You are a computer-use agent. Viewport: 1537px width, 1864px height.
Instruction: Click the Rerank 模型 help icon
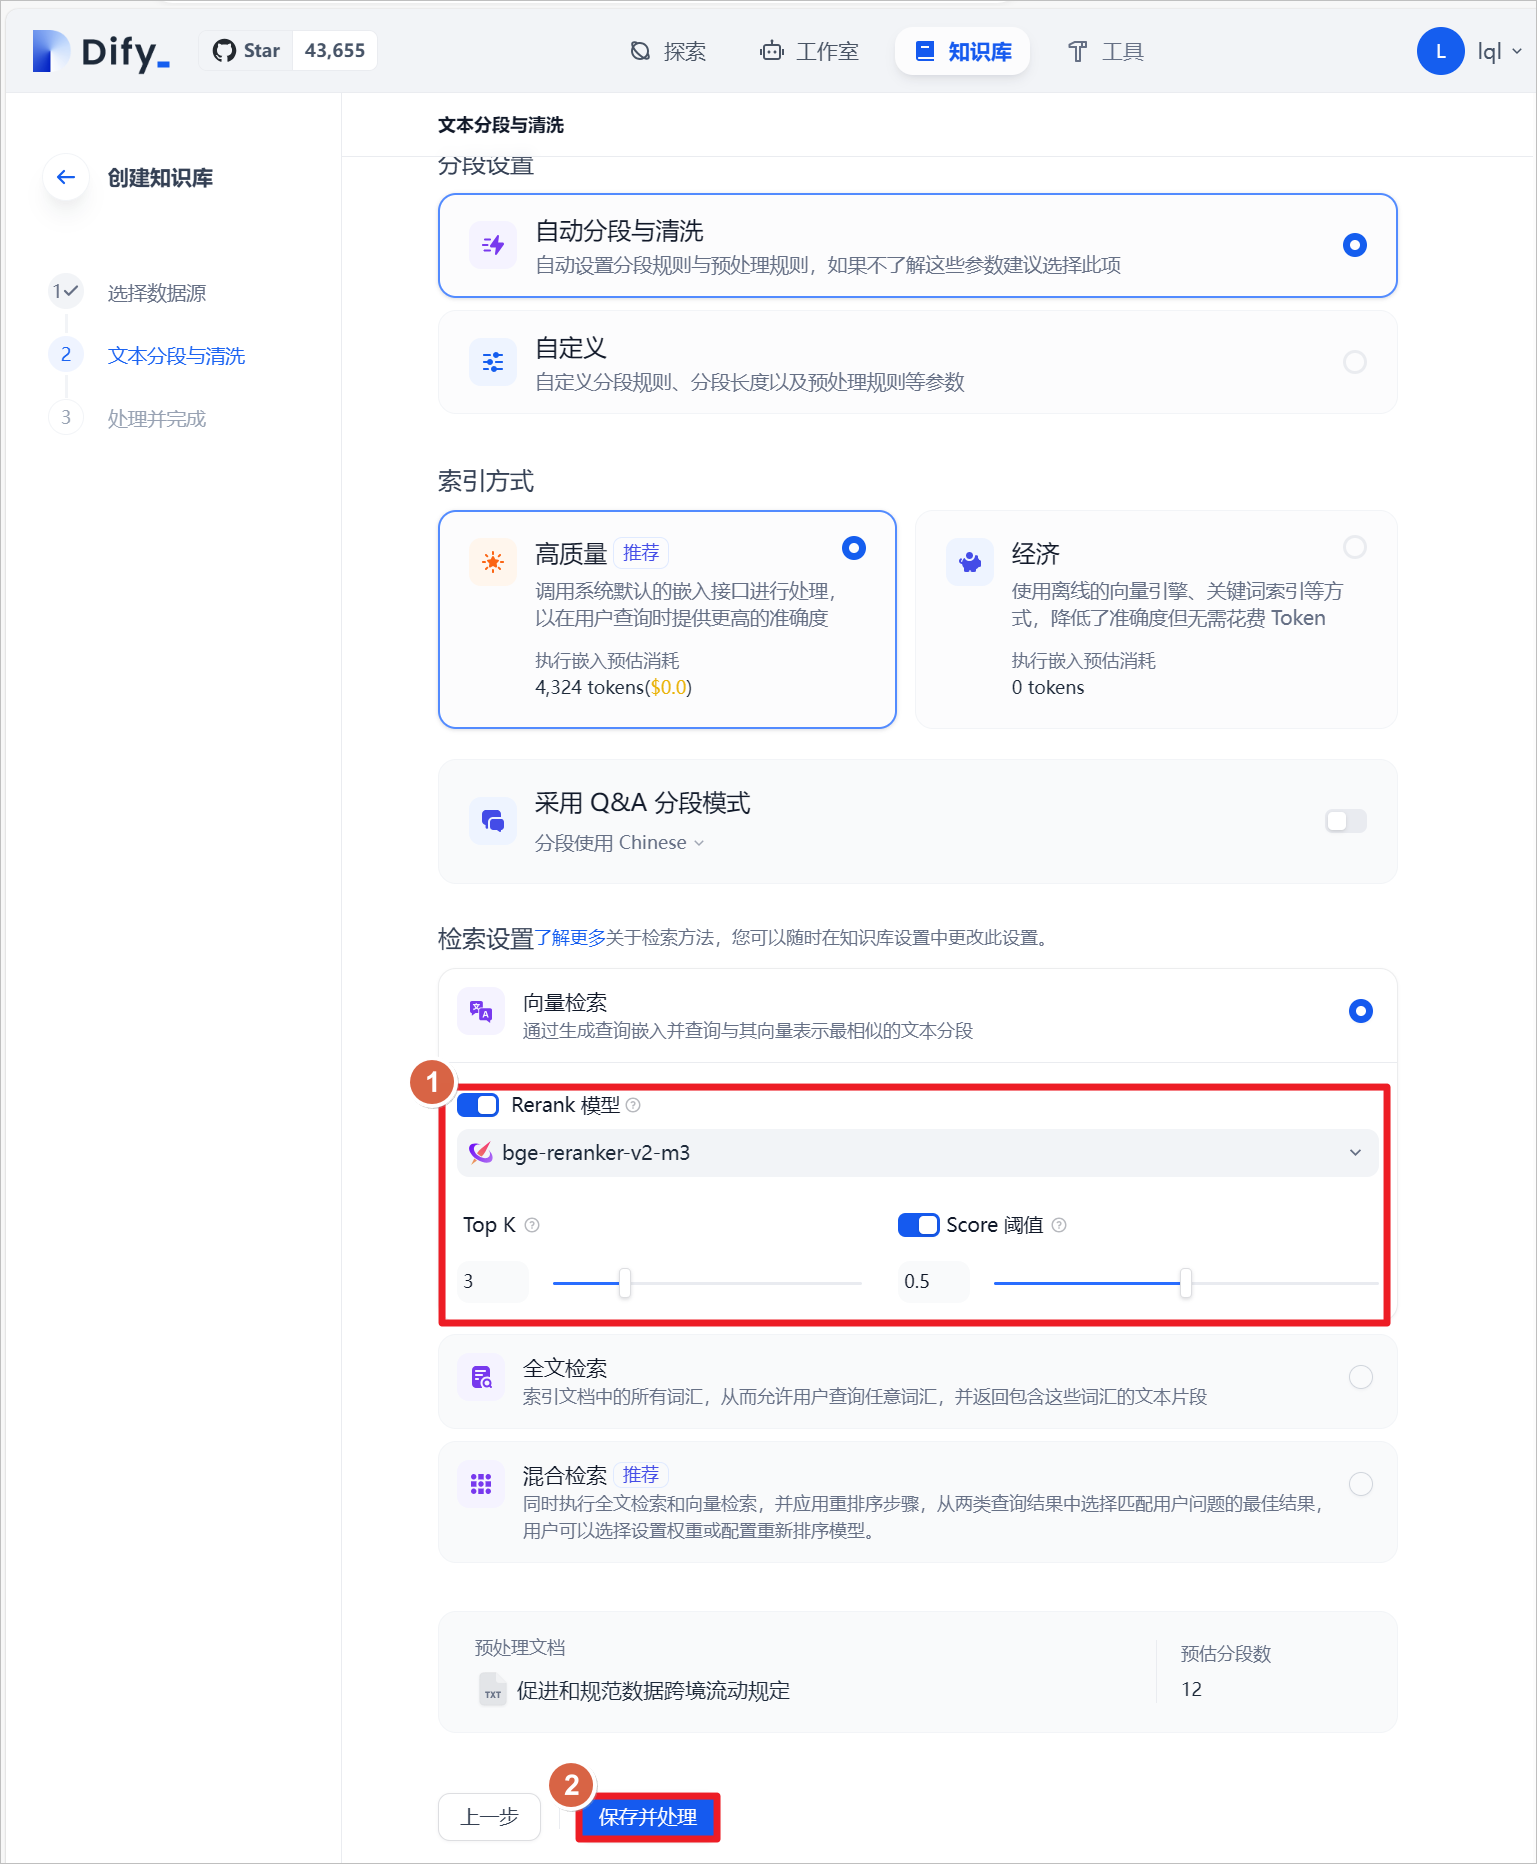(x=633, y=1105)
